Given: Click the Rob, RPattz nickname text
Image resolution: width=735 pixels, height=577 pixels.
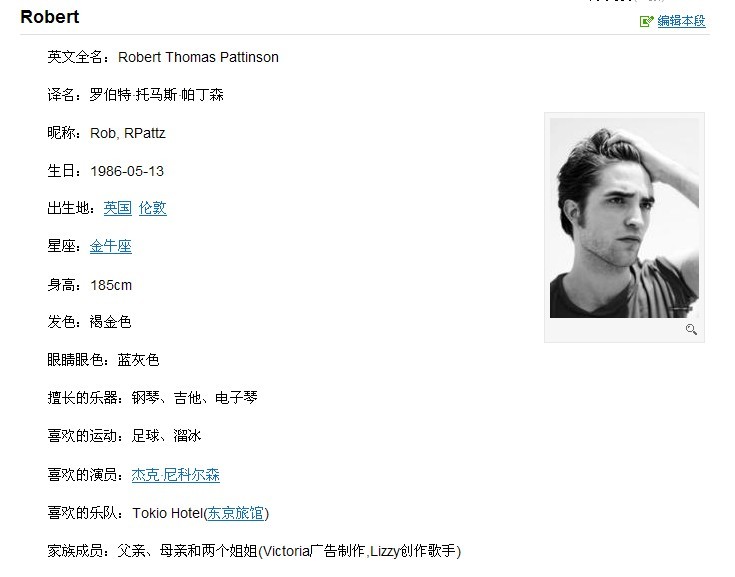Looking at the screenshot, I should 128,133.
